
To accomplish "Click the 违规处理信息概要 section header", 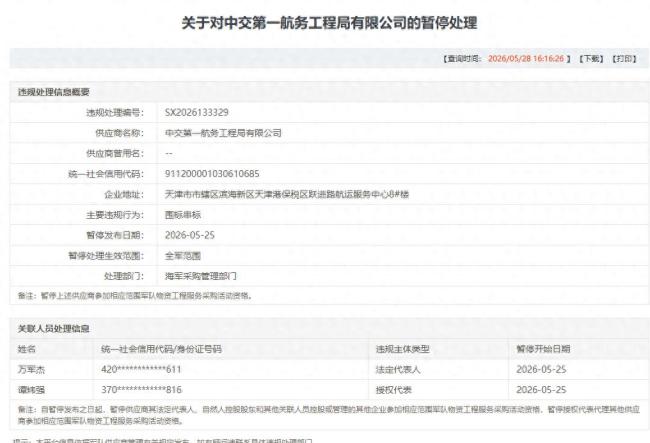I will 53,92.
